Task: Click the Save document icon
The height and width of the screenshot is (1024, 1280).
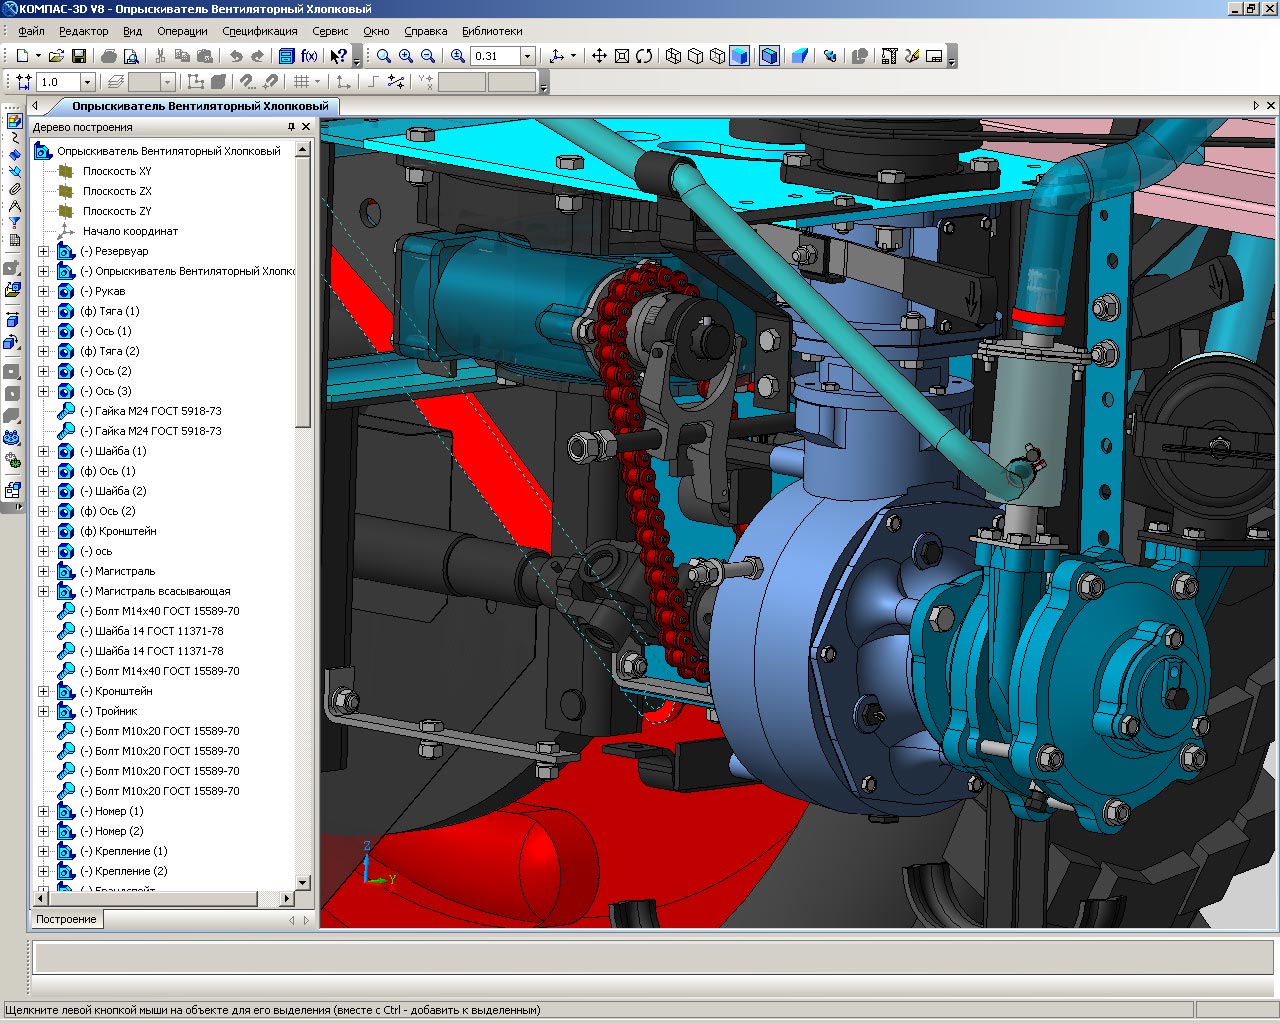Action: 79,56
